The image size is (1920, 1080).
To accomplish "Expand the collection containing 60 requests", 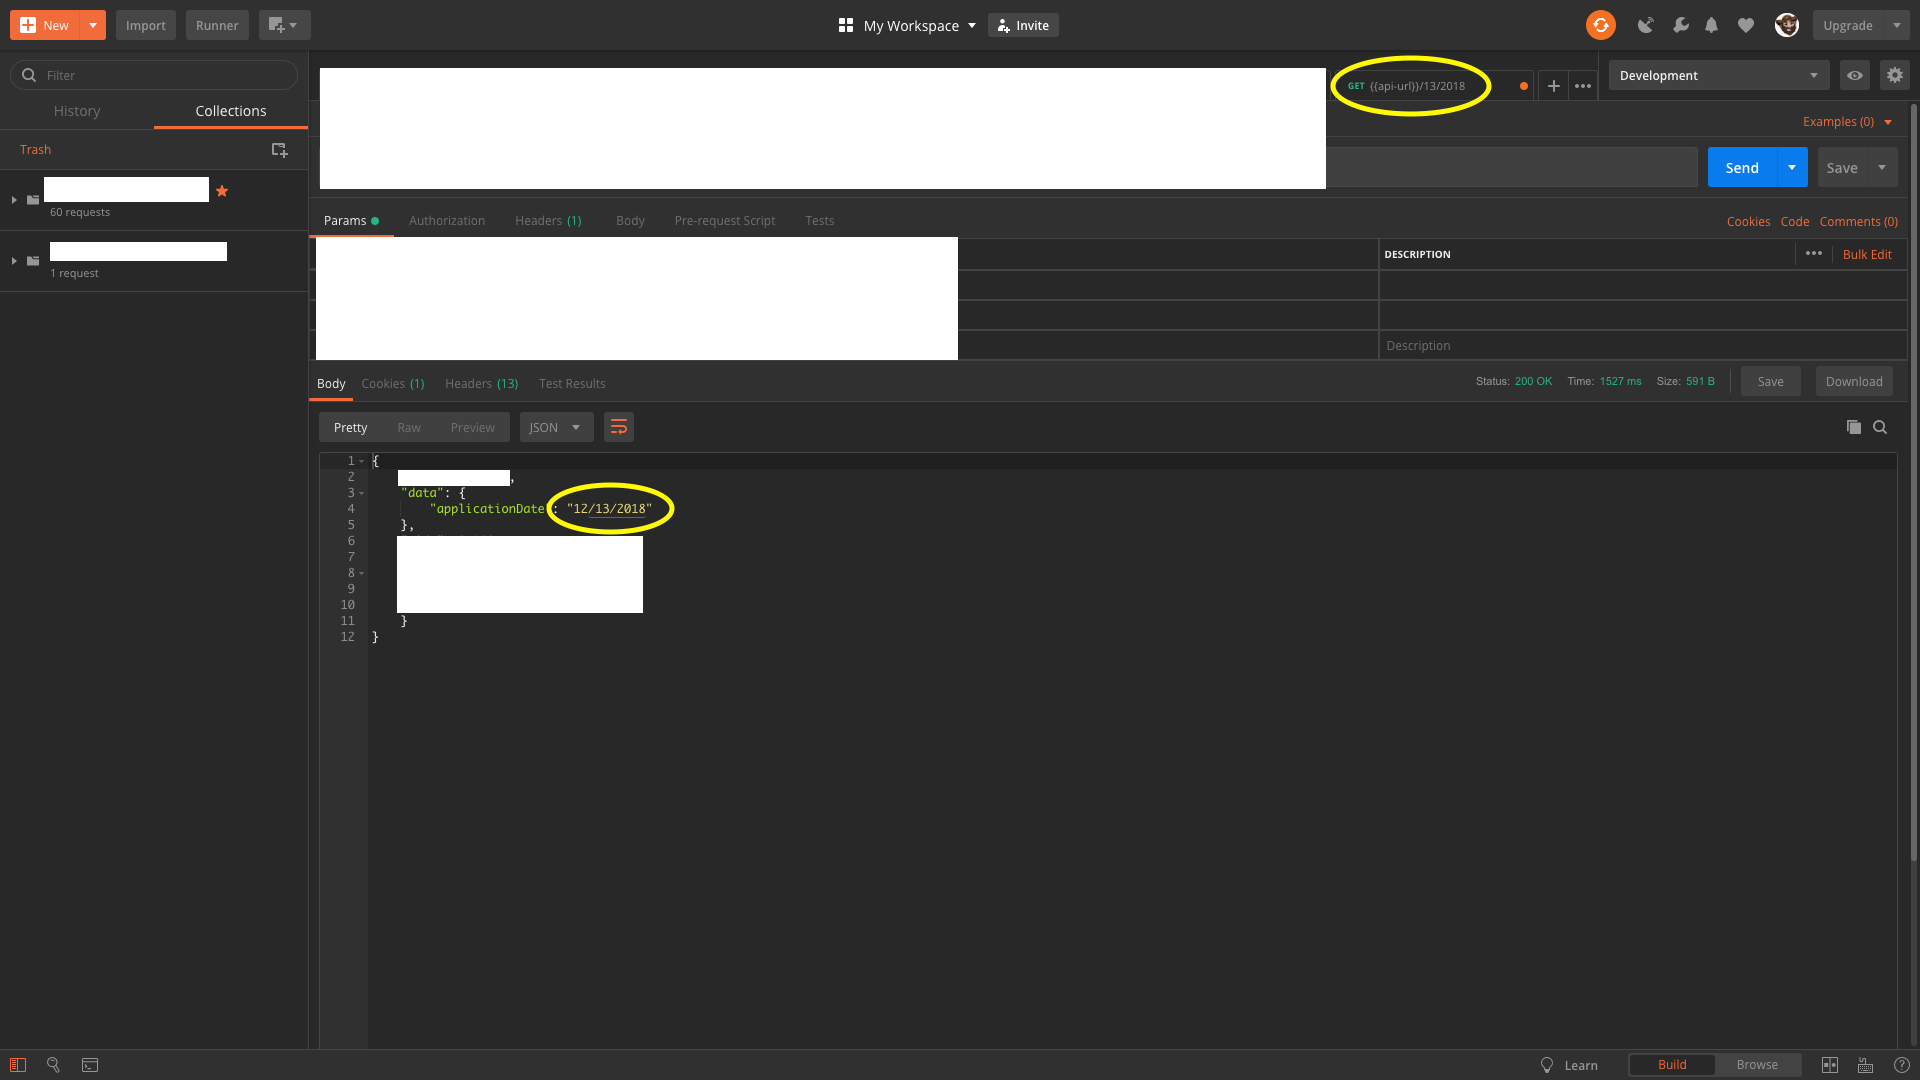I will (x=14, y=199).
